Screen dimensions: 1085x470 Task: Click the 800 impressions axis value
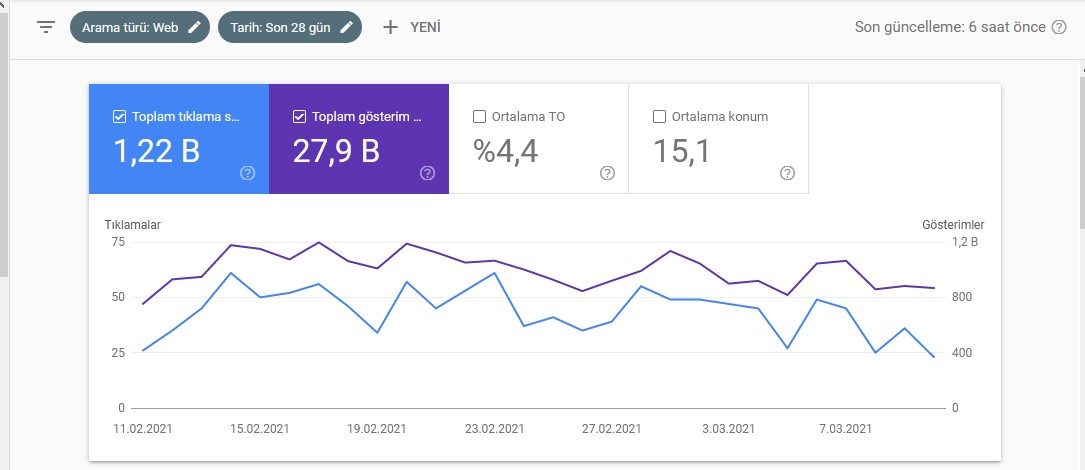click(961, 297)
